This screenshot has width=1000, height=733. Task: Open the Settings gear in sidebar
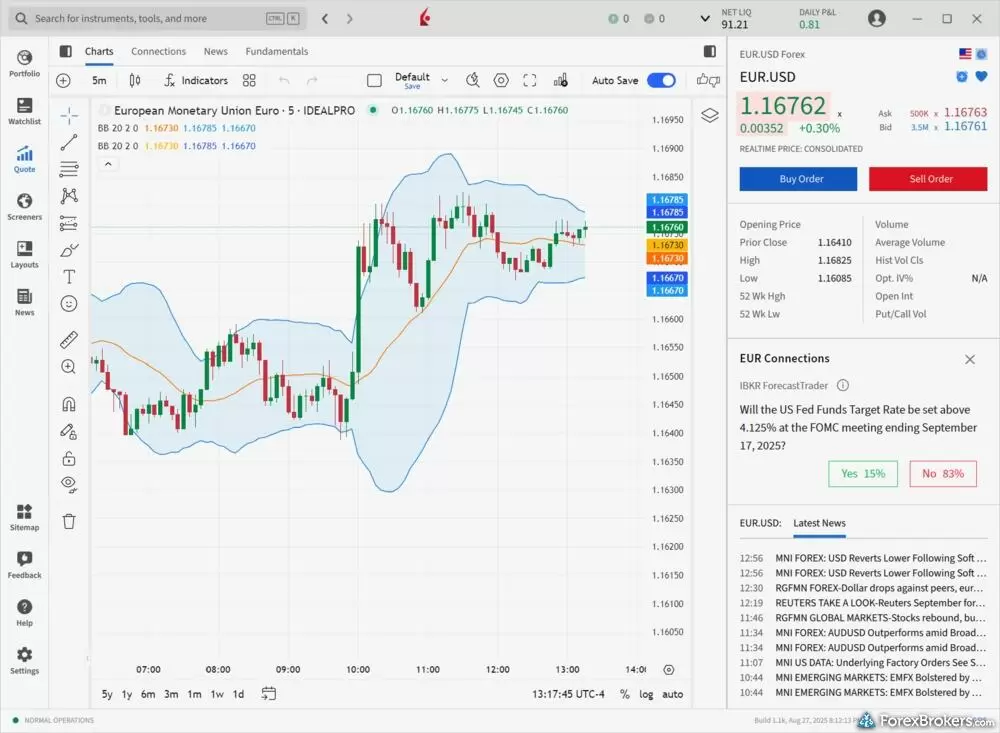pyautogui.click(x=24, y=660)
